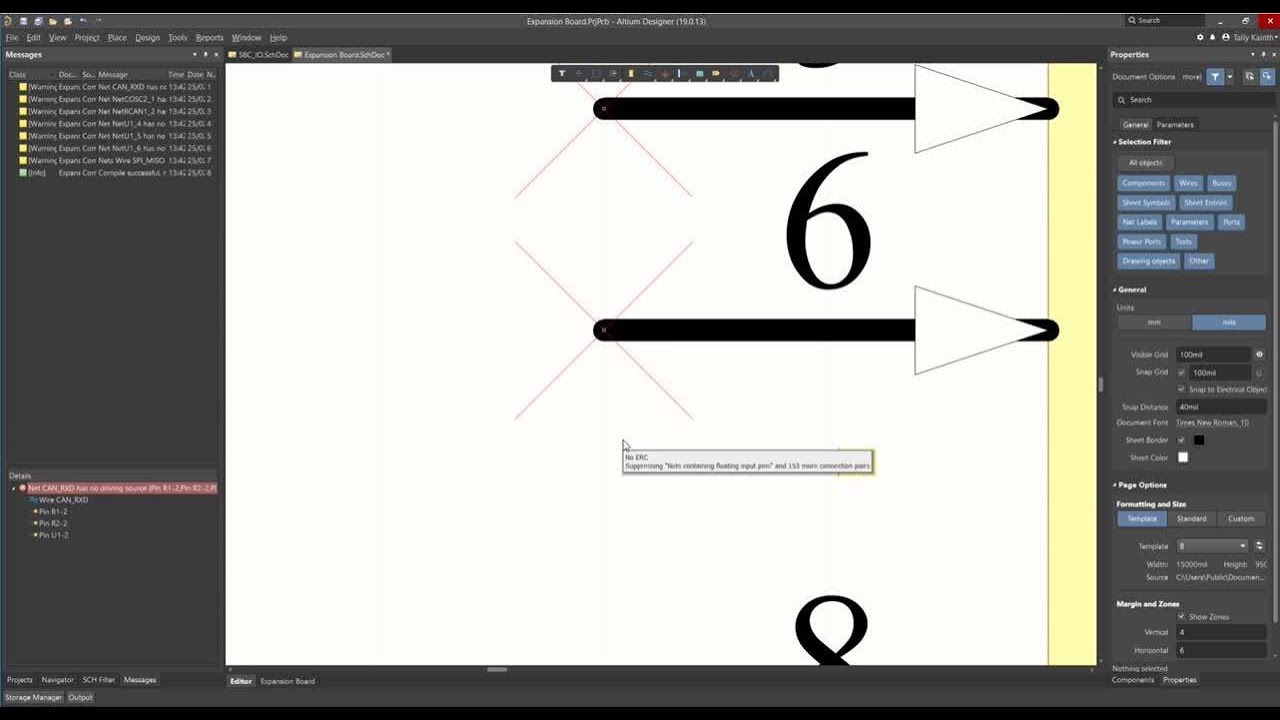Toggle Snap to Electrical Object checkbox
Viewport: 1280px width, 720px height.
coord(1181,389)
